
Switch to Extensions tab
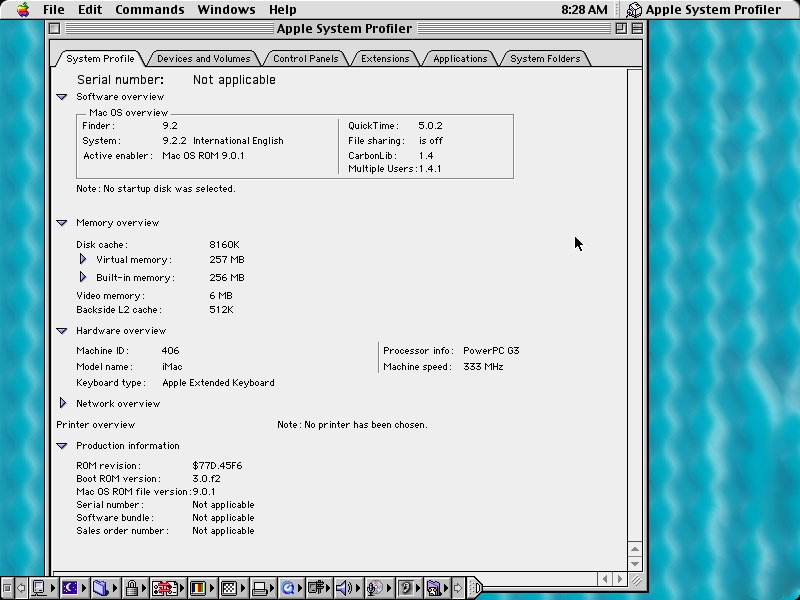385,59
